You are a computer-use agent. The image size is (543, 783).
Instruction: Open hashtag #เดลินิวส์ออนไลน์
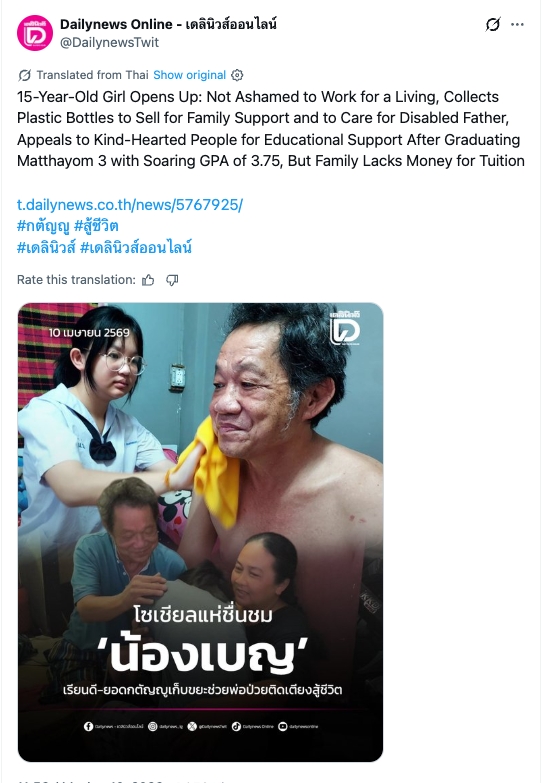[x=136, y=247]
